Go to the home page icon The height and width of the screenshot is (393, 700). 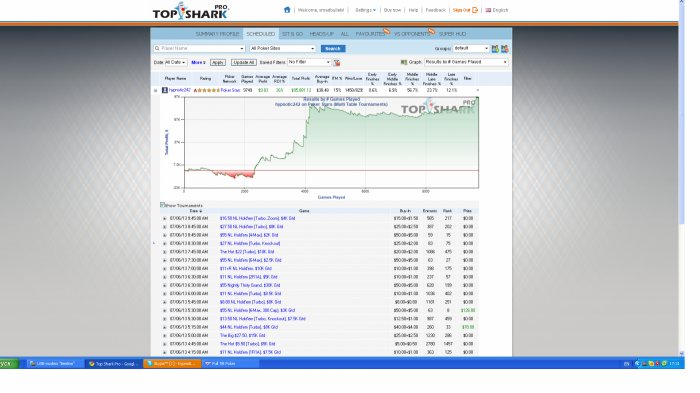[x=287, y=10]
